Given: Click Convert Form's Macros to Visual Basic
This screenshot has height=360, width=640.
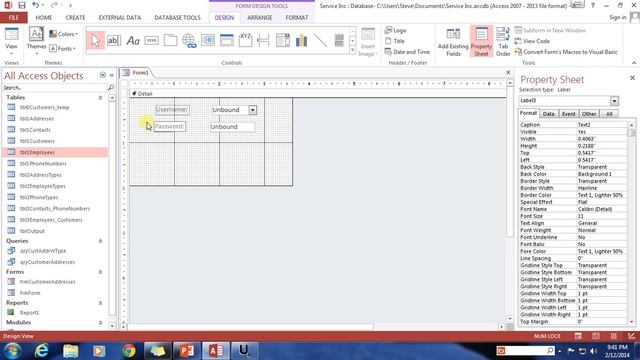Looking at the screenshot, I should (x=566, y=52).
